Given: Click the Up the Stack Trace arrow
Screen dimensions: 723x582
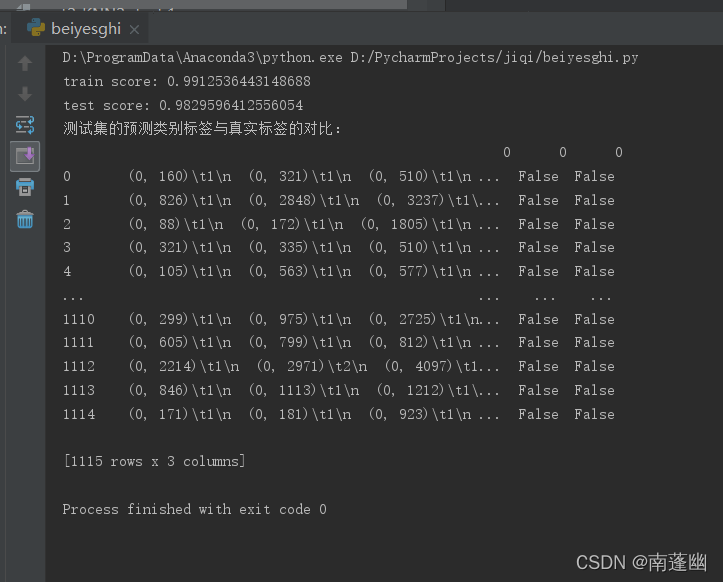Looking at the screenshot, I should coord(25,64).
